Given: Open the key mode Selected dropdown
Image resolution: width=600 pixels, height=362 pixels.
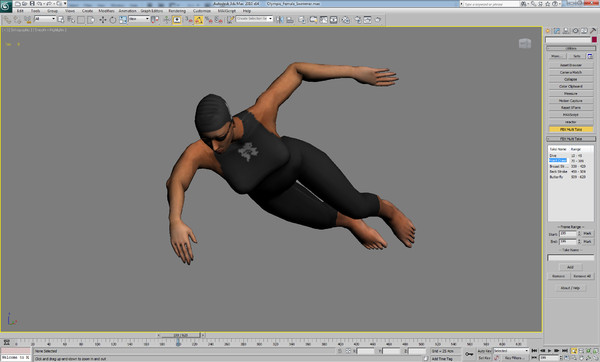Looking at the screenshot, I should point(511,351).
